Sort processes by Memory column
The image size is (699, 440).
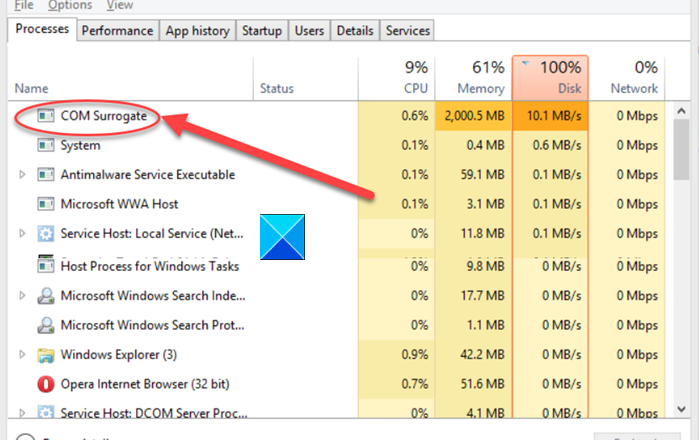coord(473,78)
